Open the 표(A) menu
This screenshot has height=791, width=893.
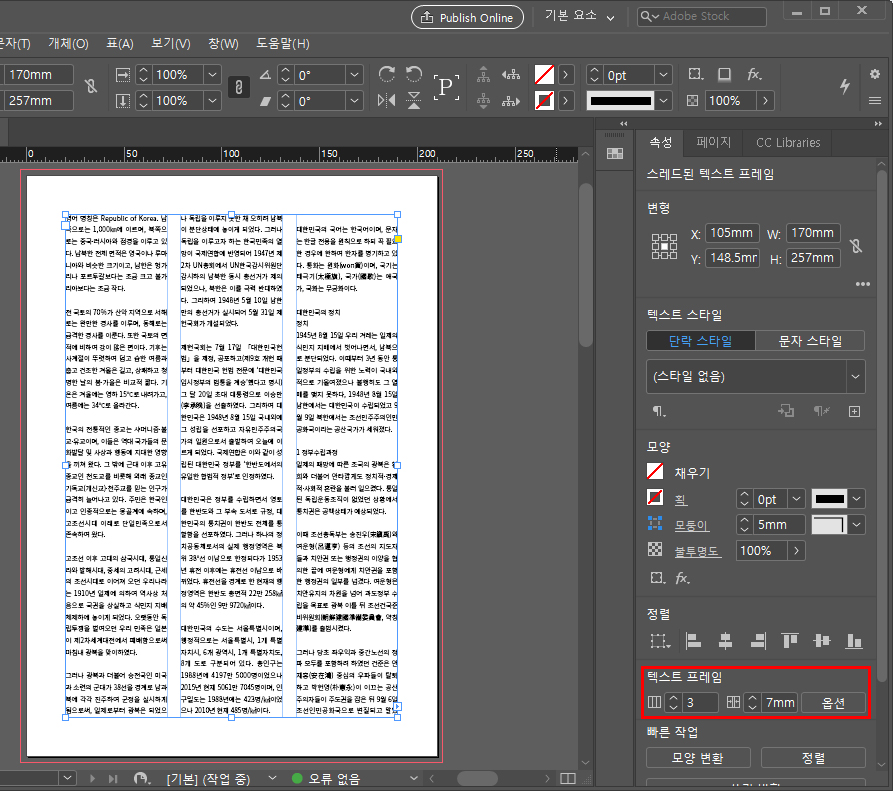[120, 44]
